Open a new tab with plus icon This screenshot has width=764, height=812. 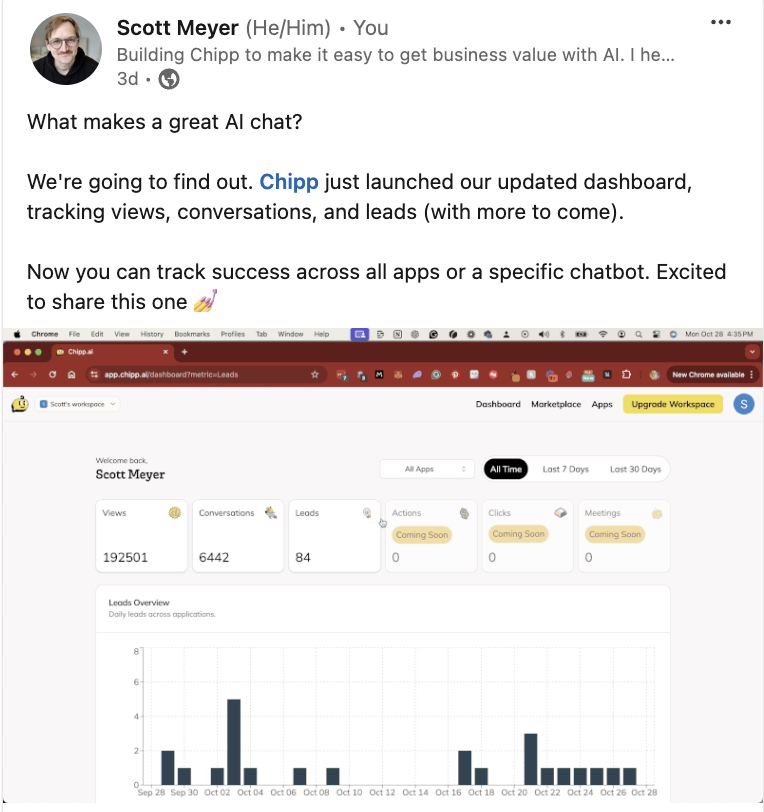184,352
